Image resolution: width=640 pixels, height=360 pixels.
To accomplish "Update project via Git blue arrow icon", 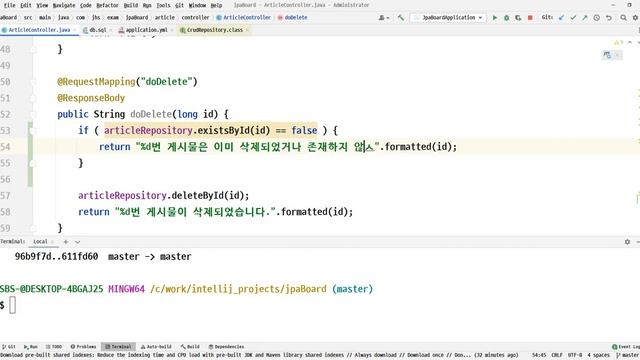I will coord(562,18).
